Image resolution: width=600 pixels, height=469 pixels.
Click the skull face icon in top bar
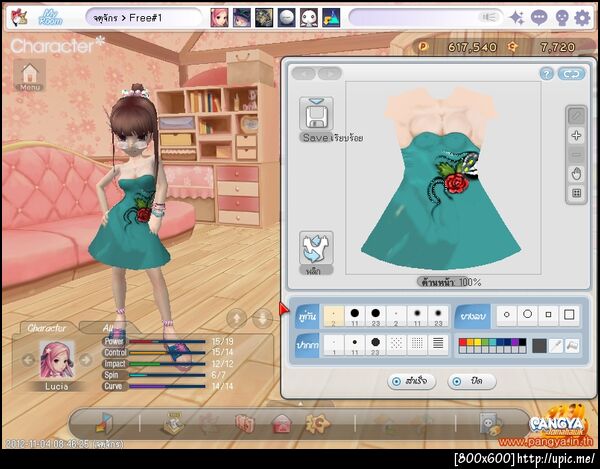coord(561,18)
